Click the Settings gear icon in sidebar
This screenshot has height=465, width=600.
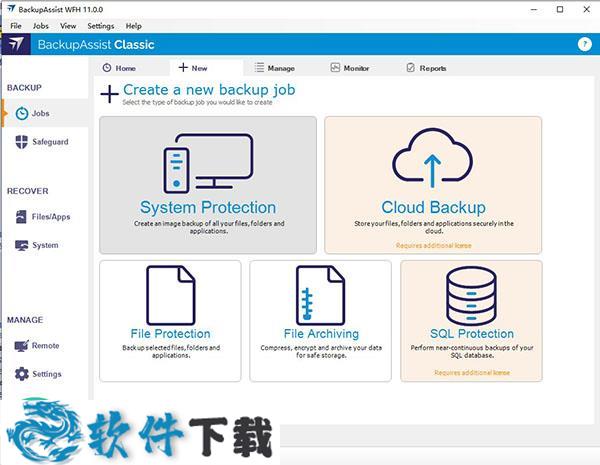tap(21, 374)
